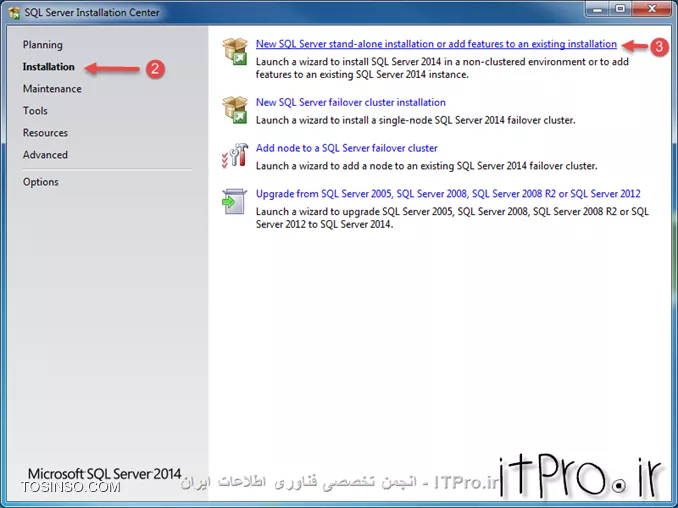Click the description 'Launch a wizard to install a single-node'
The image size is (678, 508).
pos(415,120)
